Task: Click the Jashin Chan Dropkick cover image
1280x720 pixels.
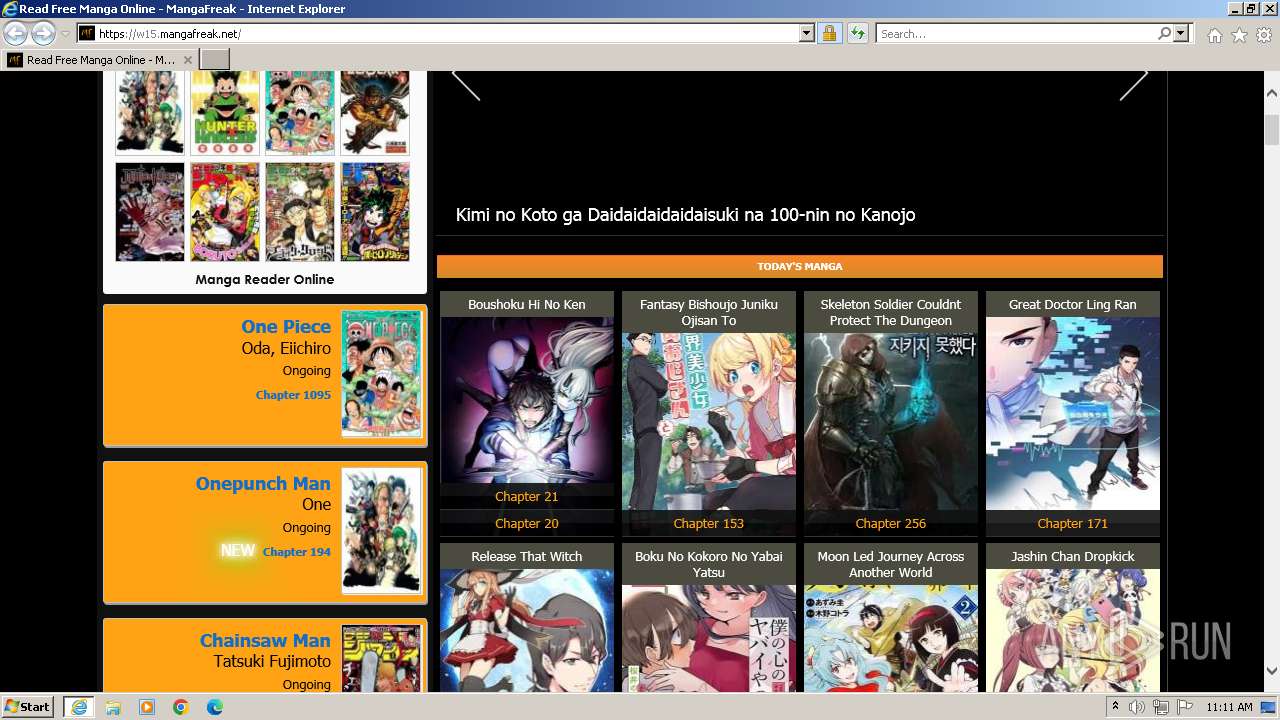Action: [1073, 630]
